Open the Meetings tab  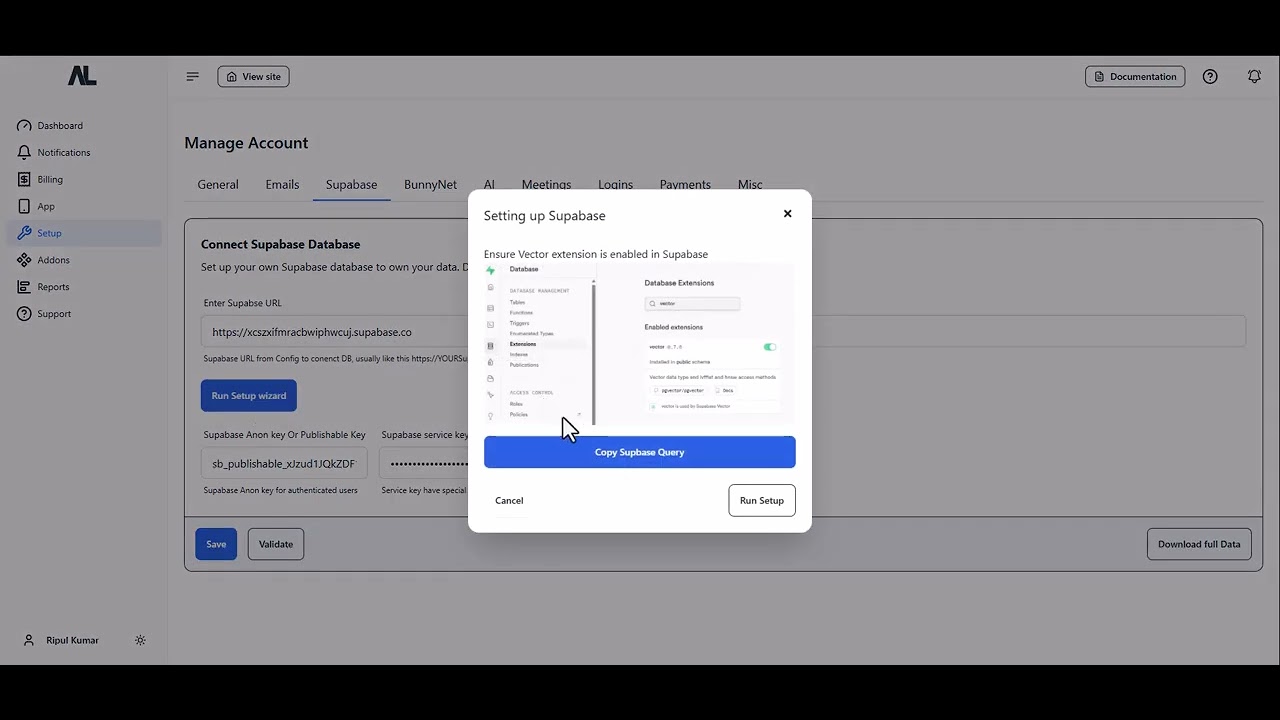click(x=546, y=184)
